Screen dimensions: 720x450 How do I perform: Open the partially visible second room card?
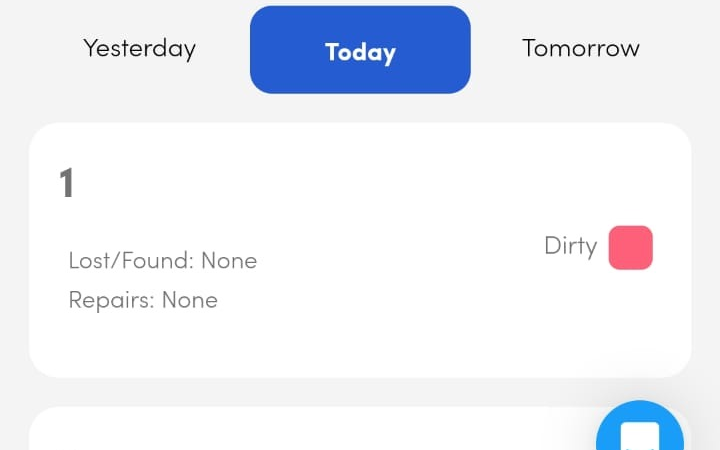pos(300,430)
